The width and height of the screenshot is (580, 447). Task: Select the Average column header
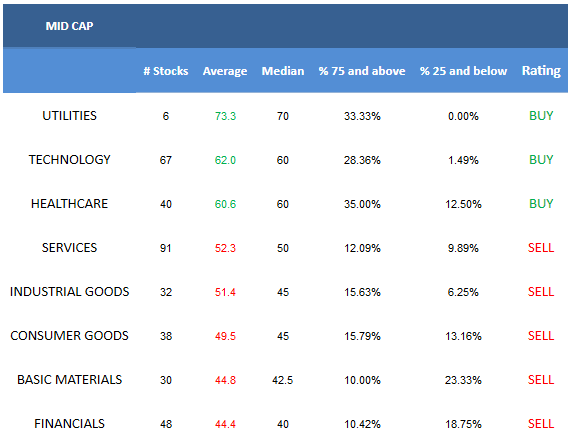(225, 71)
